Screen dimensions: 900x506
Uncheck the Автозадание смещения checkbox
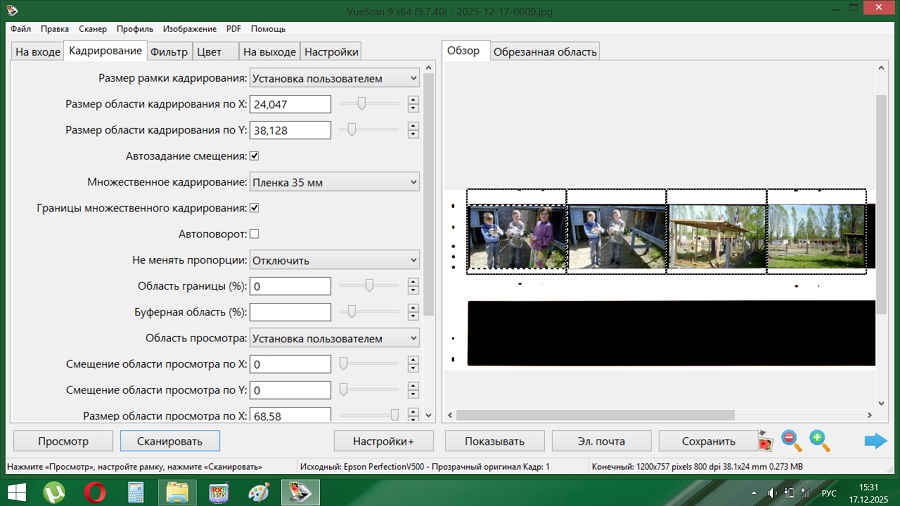coord(254,156)
